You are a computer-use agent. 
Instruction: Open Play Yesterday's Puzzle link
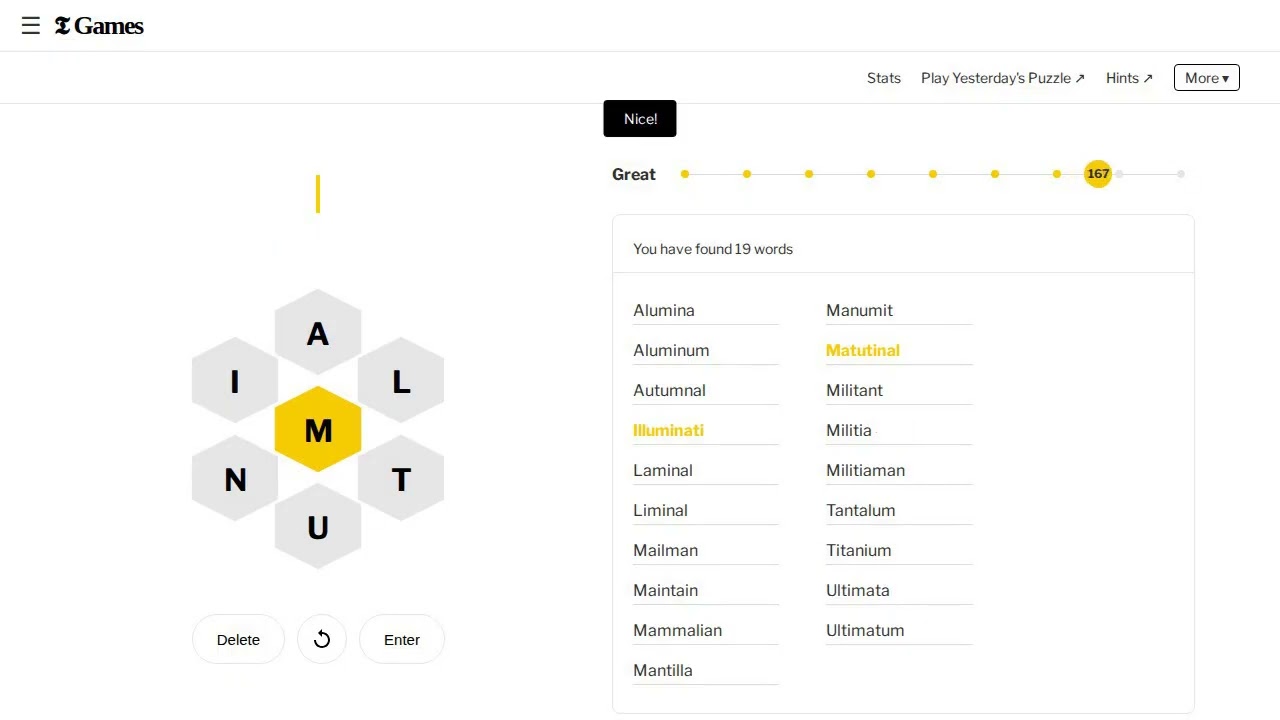click(x=1002, y=78)
